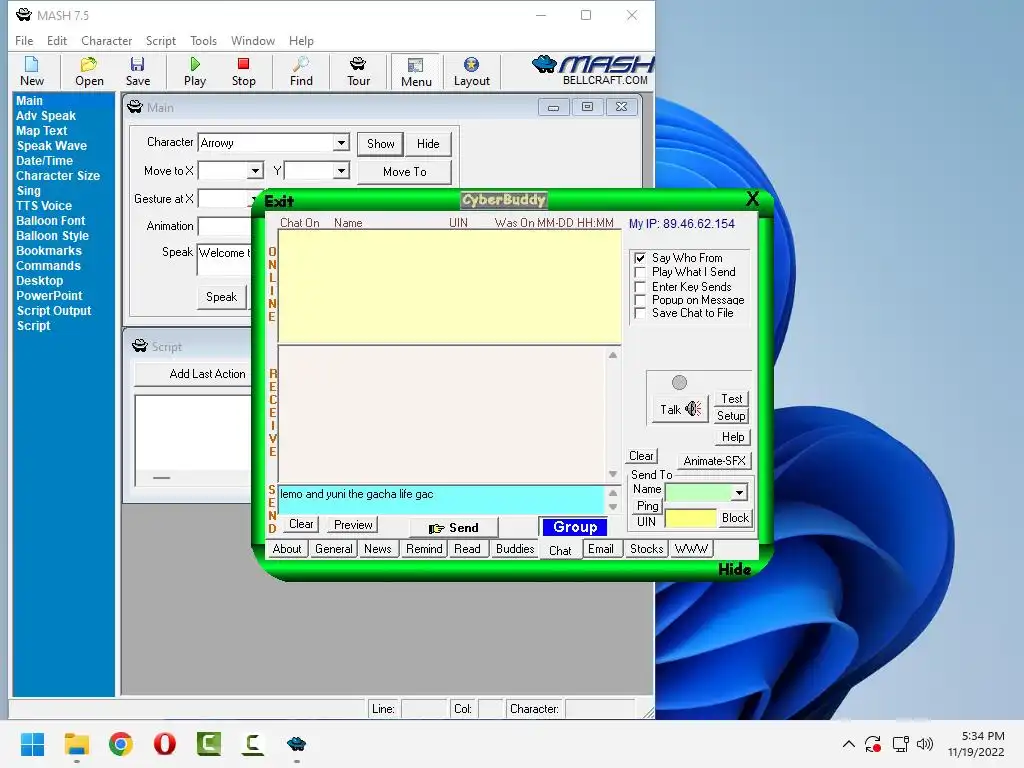Screen dimensions: 1024x768
Task: Open the Script menu
Action: click(161, 40)
